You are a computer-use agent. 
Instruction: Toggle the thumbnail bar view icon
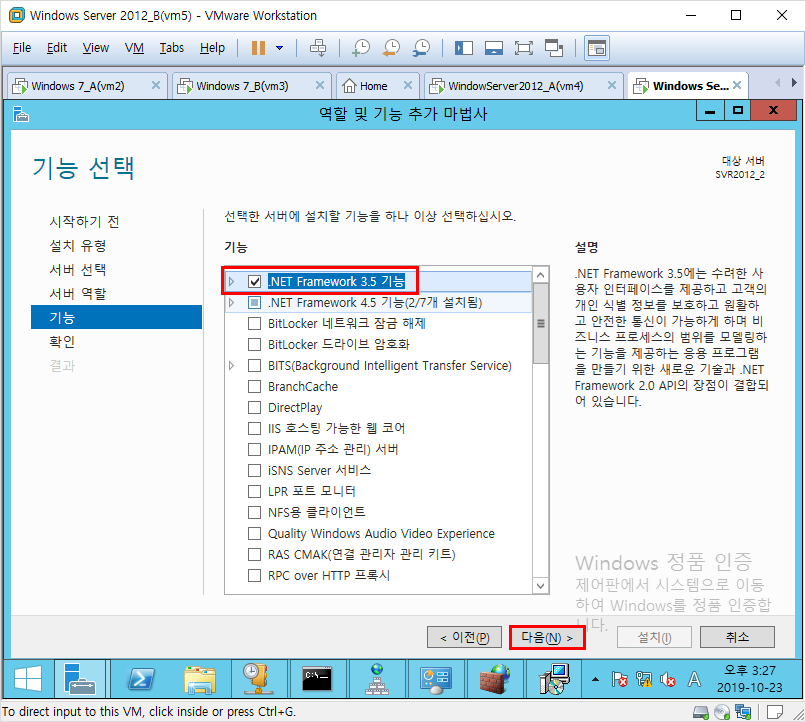(x=493, y=48)
